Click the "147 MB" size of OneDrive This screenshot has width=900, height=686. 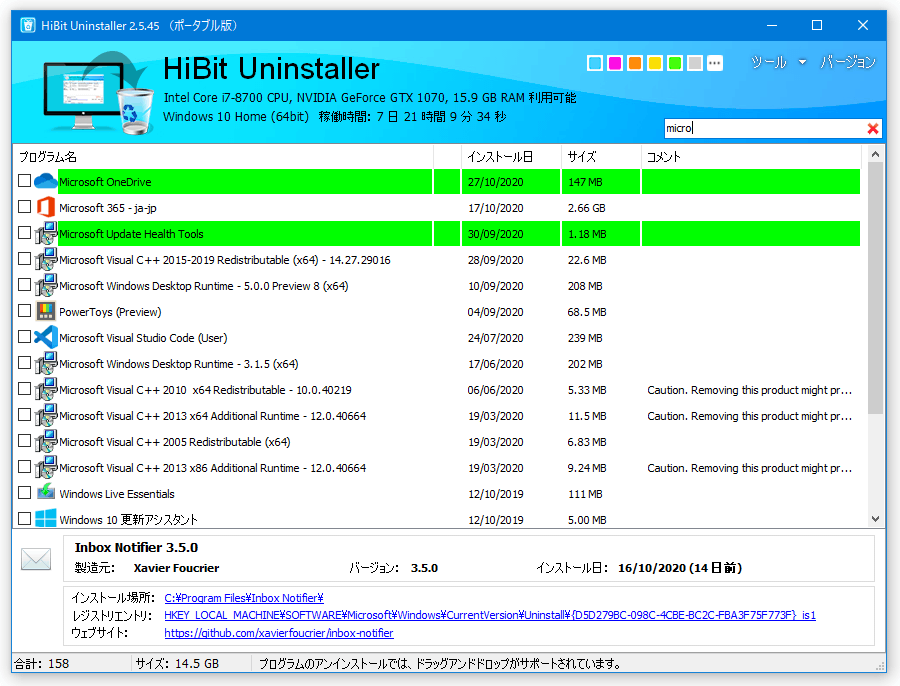point(585,182)
